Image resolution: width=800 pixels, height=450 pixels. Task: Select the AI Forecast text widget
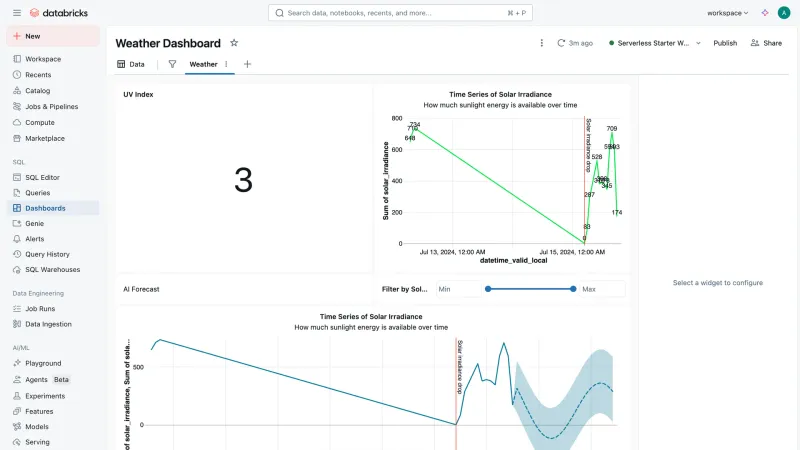click(244, 289)
